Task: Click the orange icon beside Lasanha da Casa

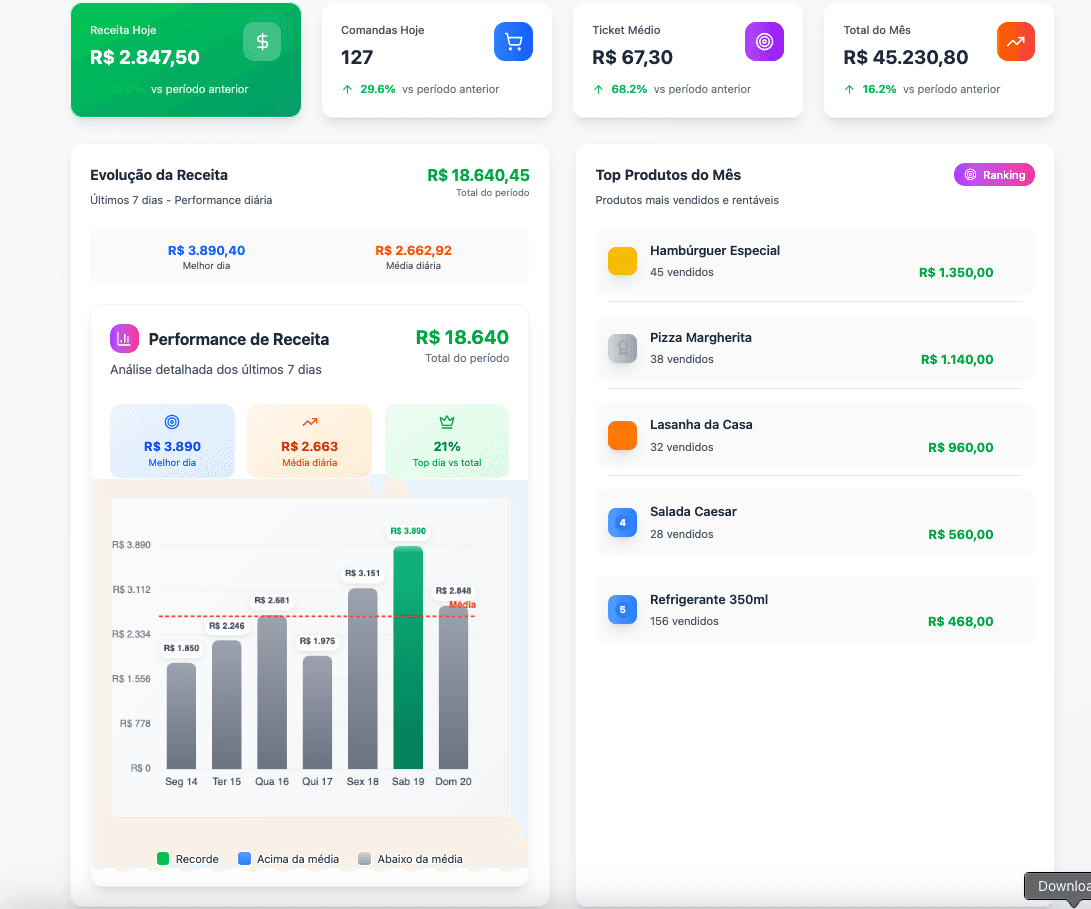Action: [621, 435]
